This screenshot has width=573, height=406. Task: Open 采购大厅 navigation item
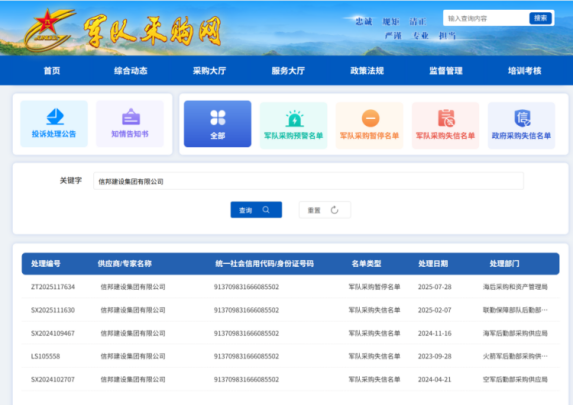coord(209,71)
